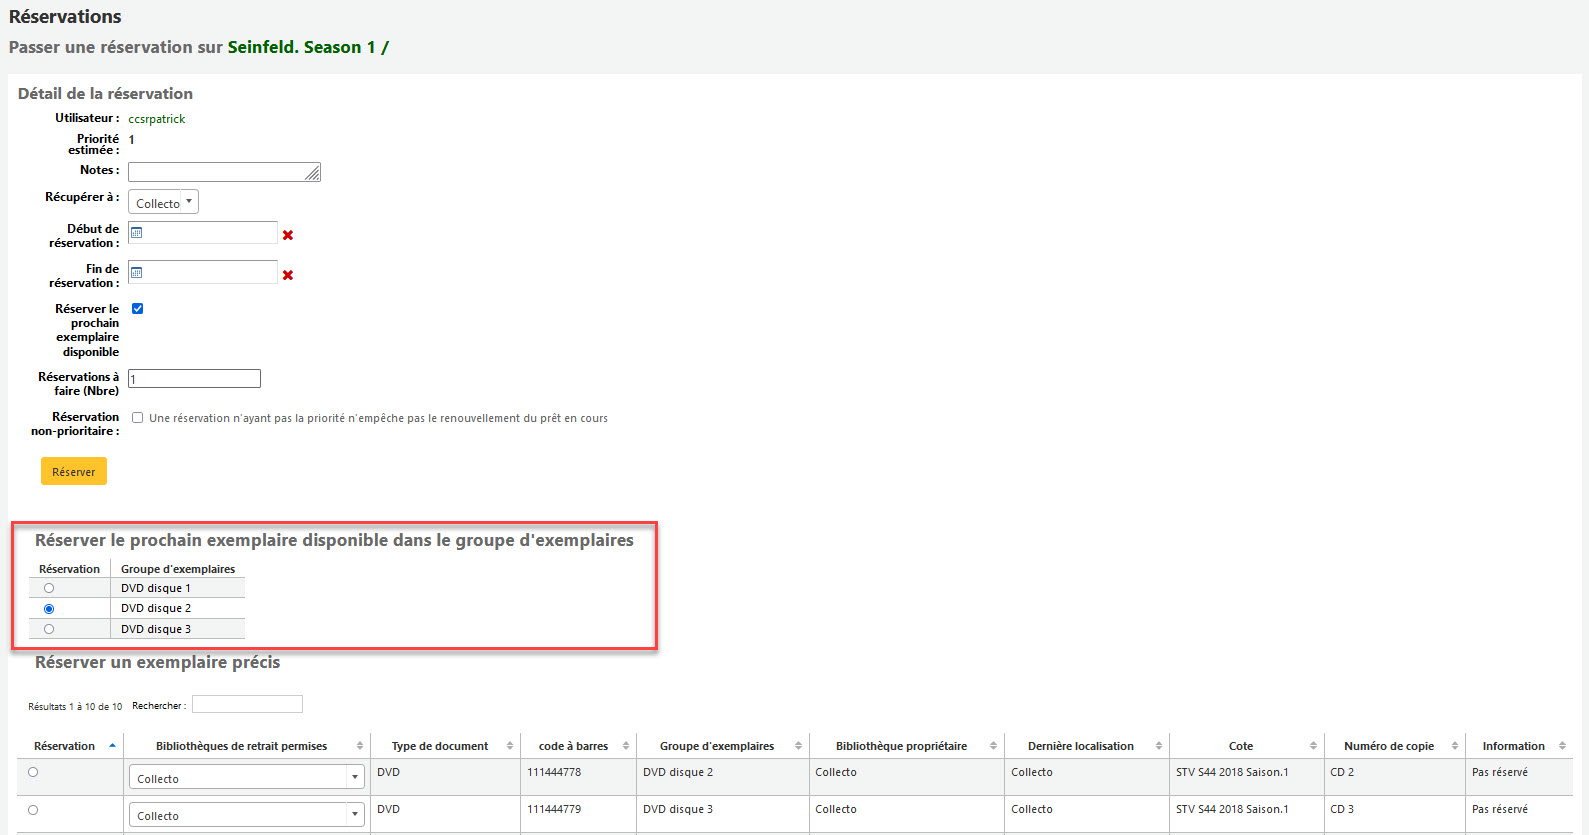
Task: Sort table by Groupe d'exemplaires column
Action: (798, 746)
